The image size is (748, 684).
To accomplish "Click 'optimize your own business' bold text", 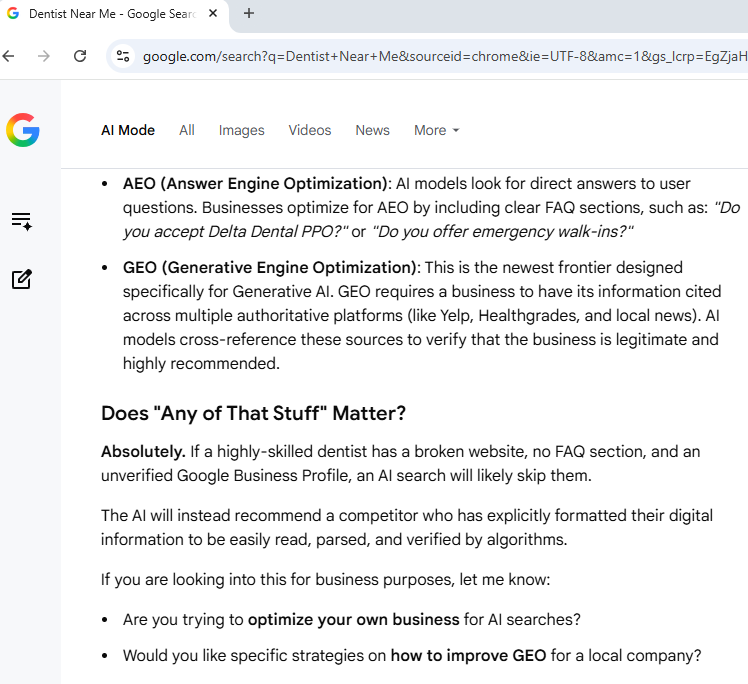I will [353, 620].
